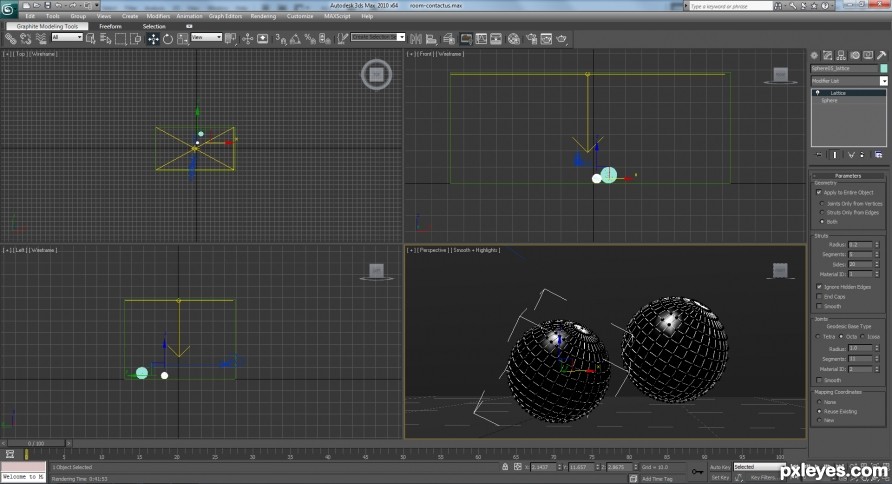
Task: Click the Auto Key button
Action: [720, 467]
